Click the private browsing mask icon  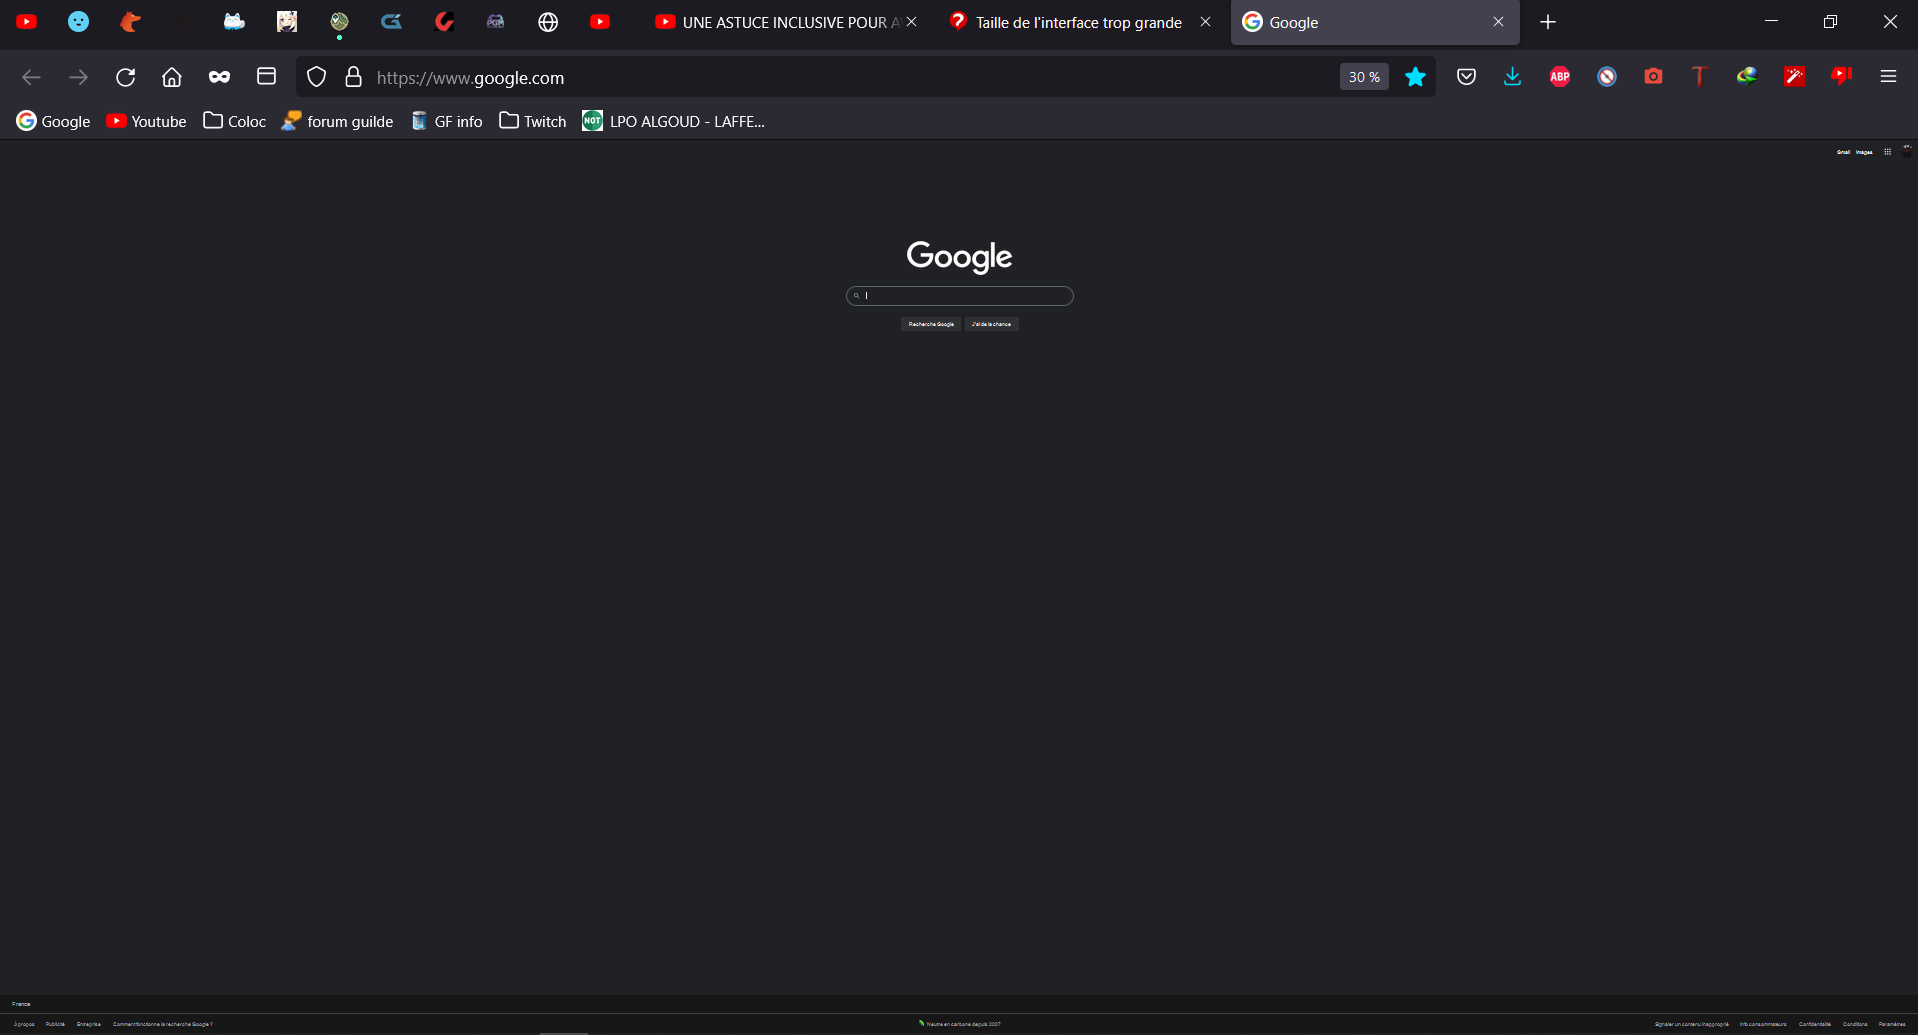click(219, 77)
